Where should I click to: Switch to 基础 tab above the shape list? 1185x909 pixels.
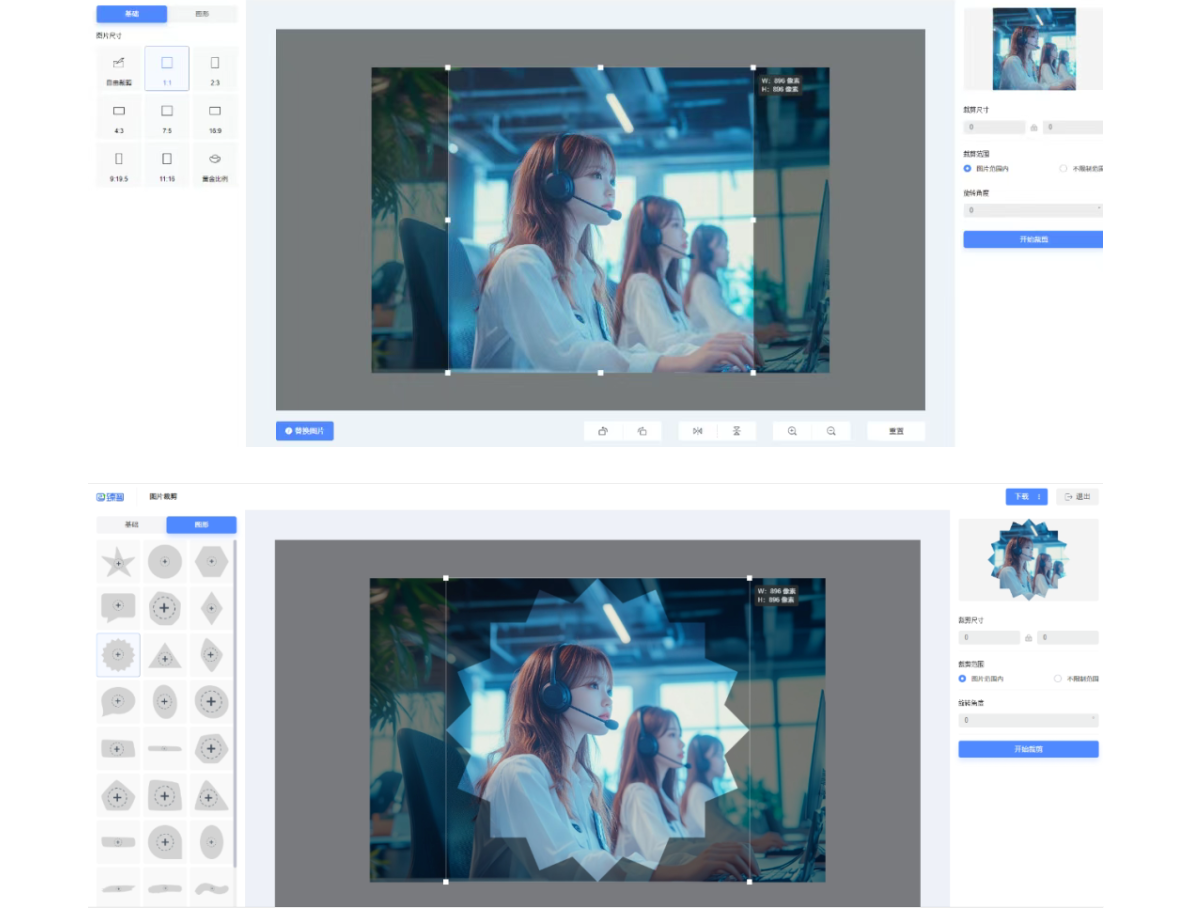[131, 524]
